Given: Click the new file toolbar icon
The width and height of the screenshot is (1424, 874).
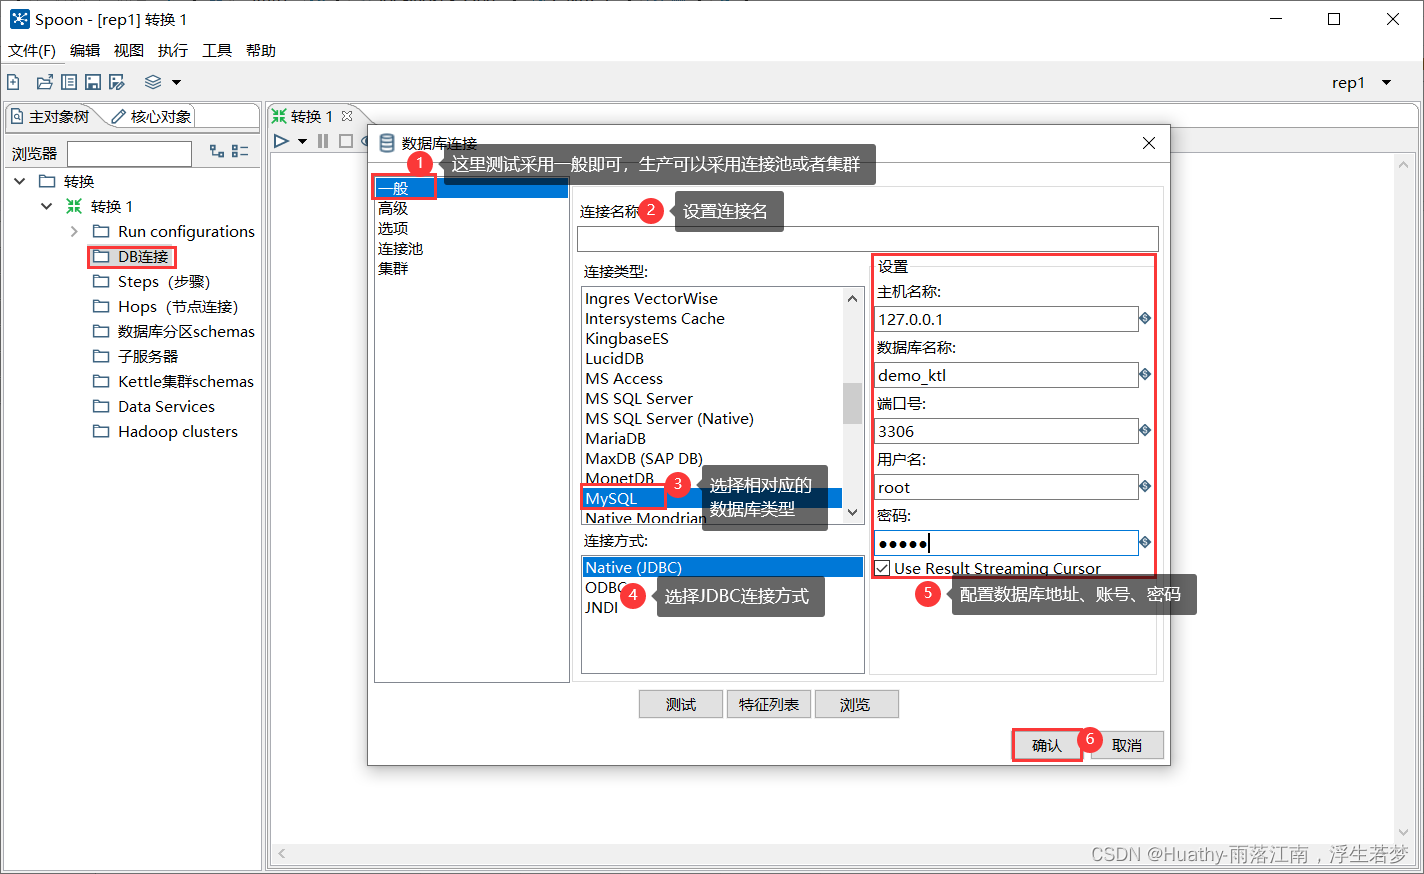Looking at the screenshot, I should 14,82.
